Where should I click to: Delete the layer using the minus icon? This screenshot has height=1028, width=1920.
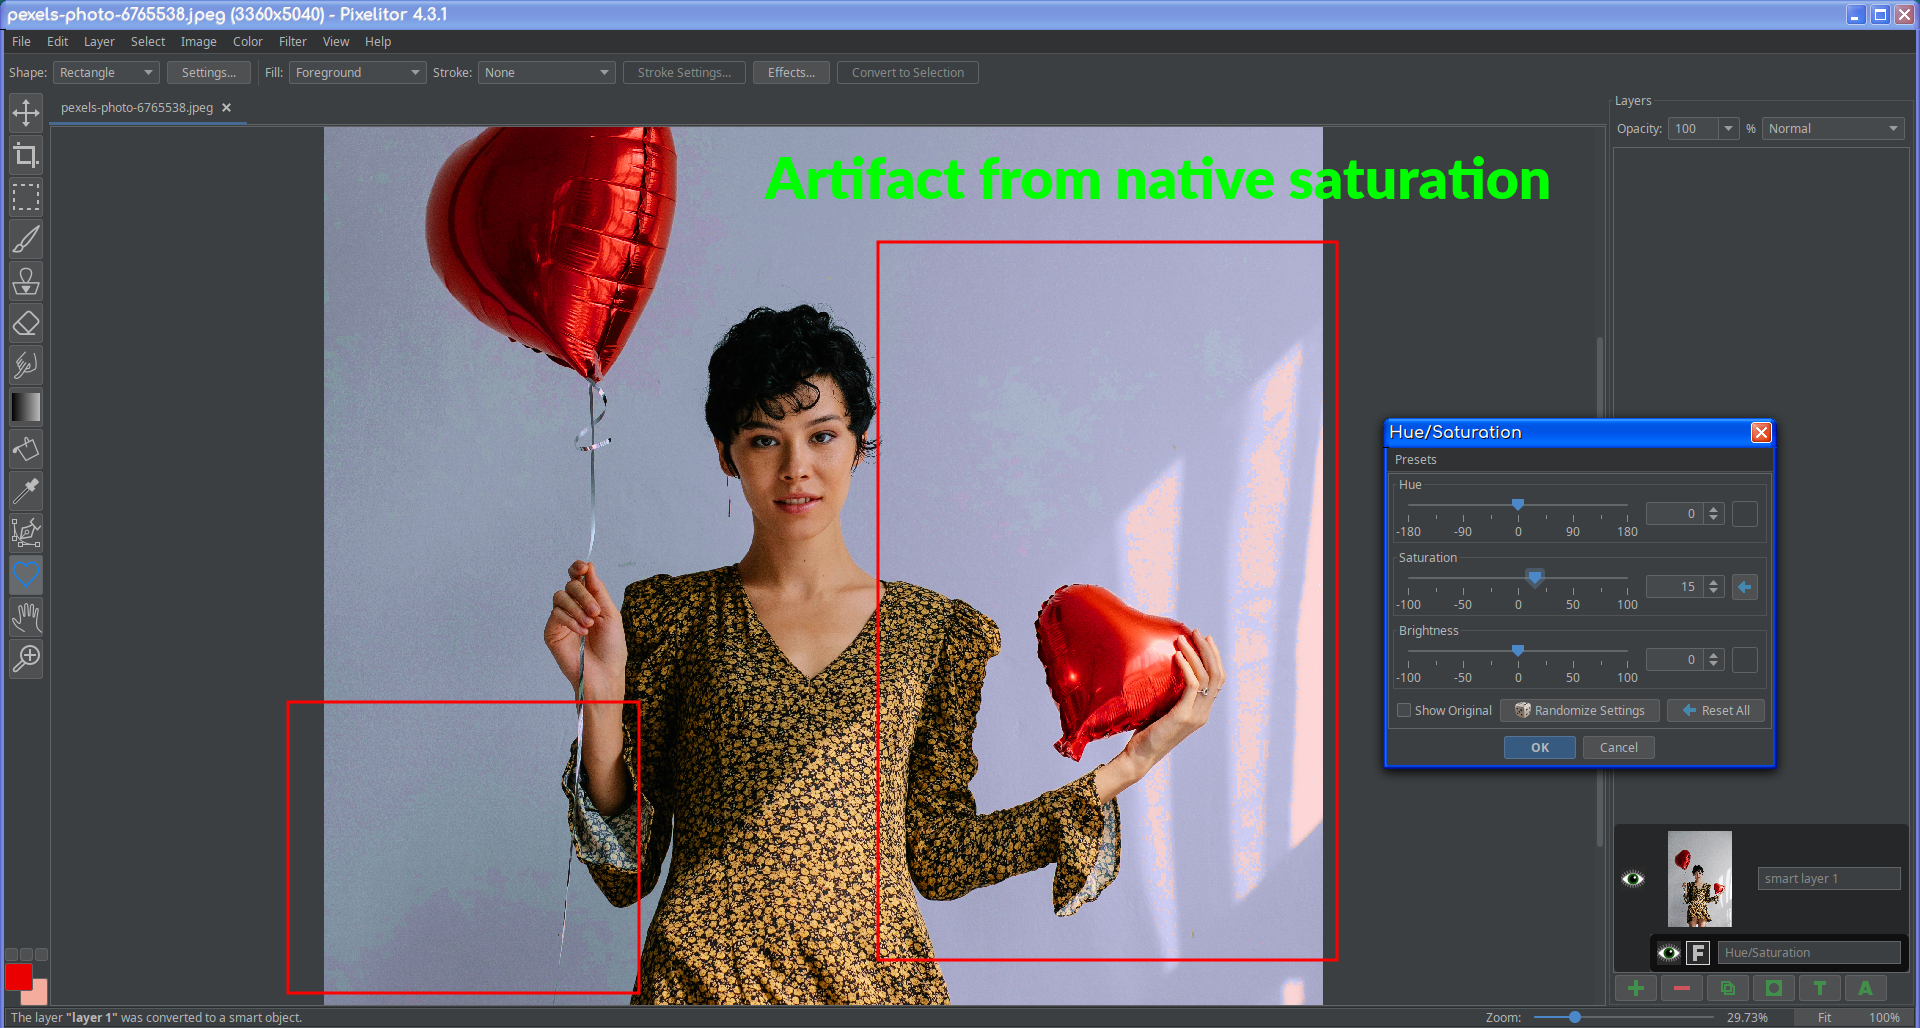pos(1682,988)
